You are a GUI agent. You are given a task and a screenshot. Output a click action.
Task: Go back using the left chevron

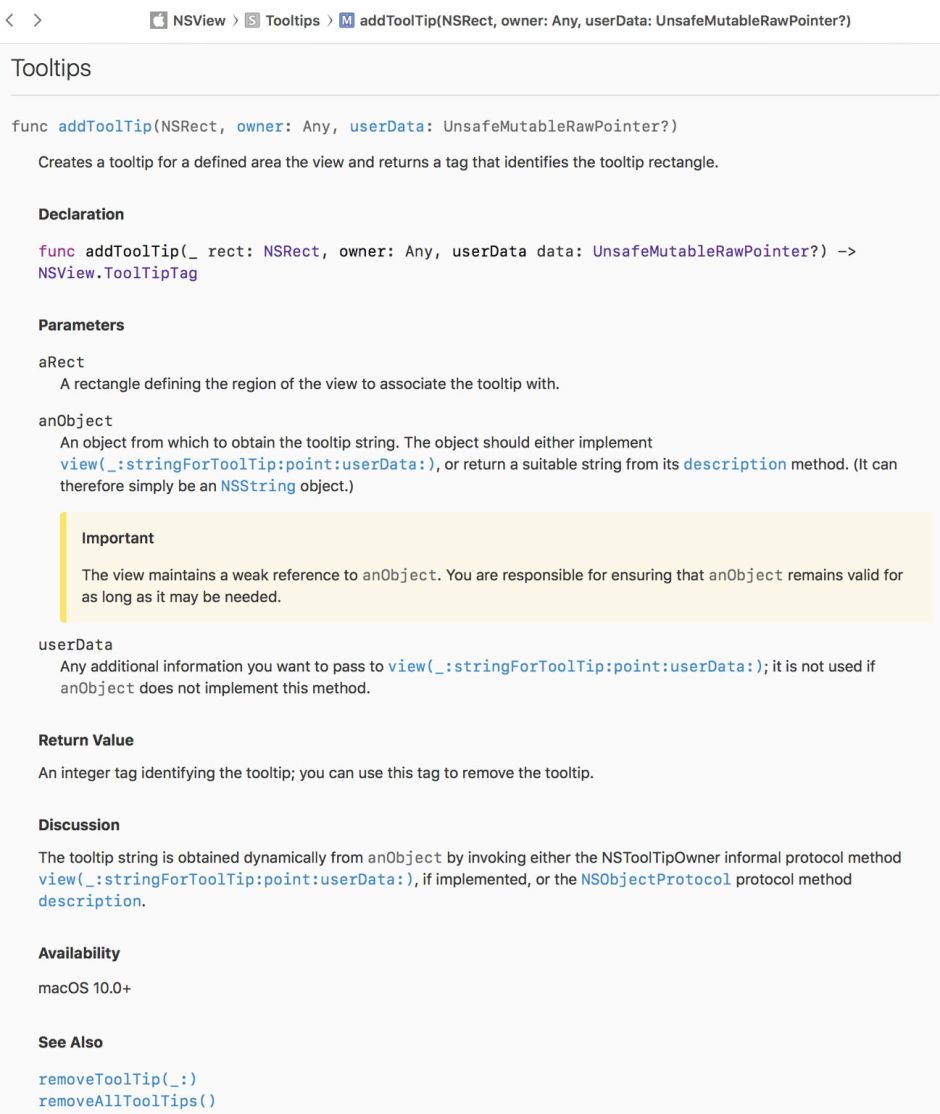(x=10, y=20)
